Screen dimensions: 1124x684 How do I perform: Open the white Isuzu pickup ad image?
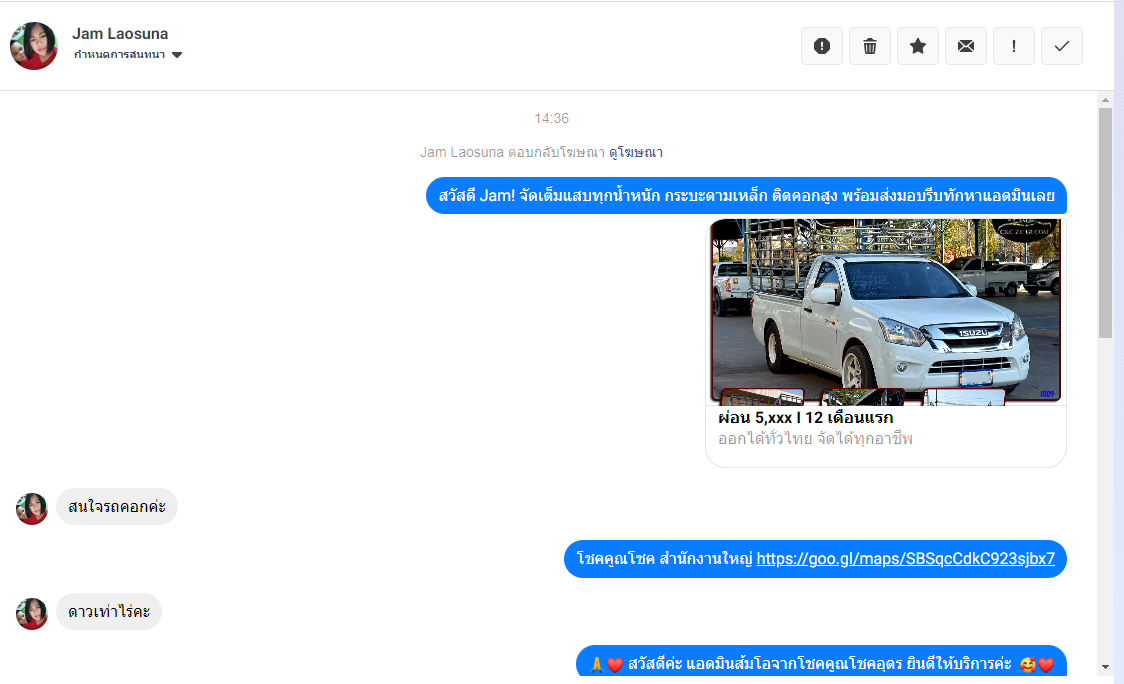(x=886, y=311)
